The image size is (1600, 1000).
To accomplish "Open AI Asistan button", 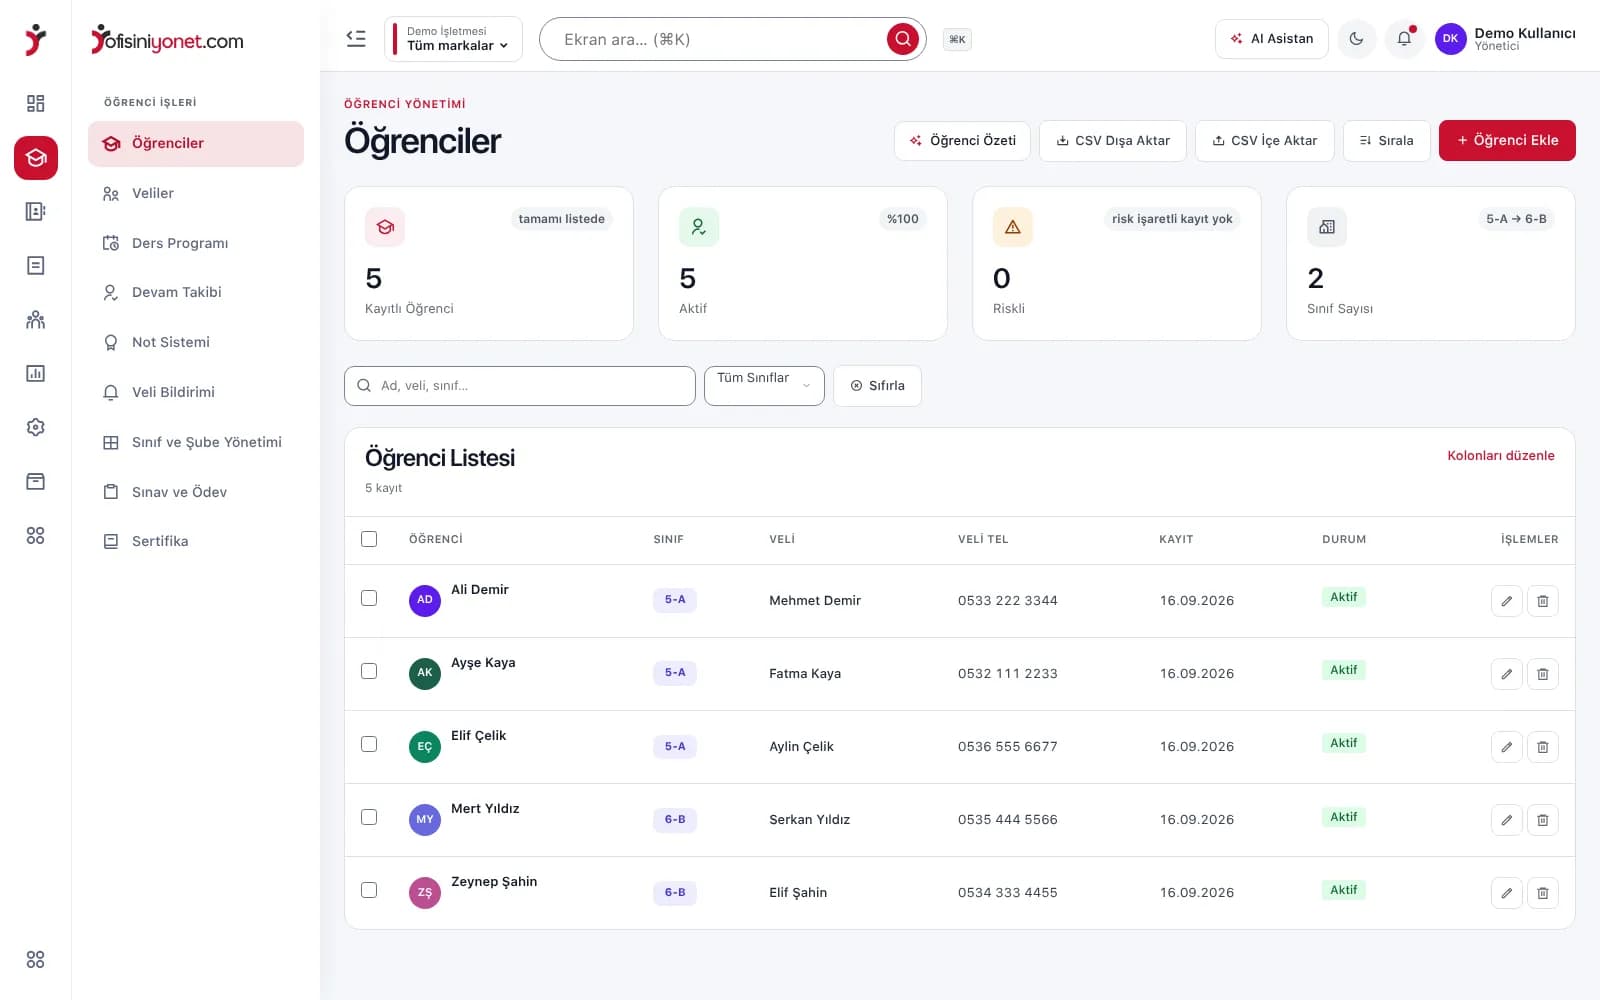I will 1272,39.
